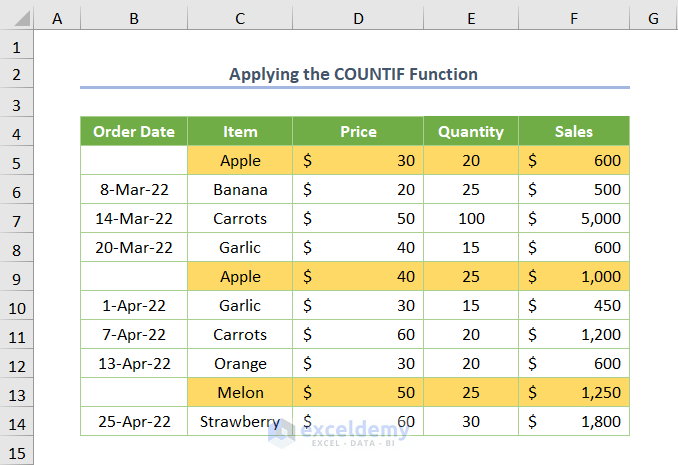Select the '25-Apr-22' date cell
This screenshot has height=465, width=678.
pos(134,421)
